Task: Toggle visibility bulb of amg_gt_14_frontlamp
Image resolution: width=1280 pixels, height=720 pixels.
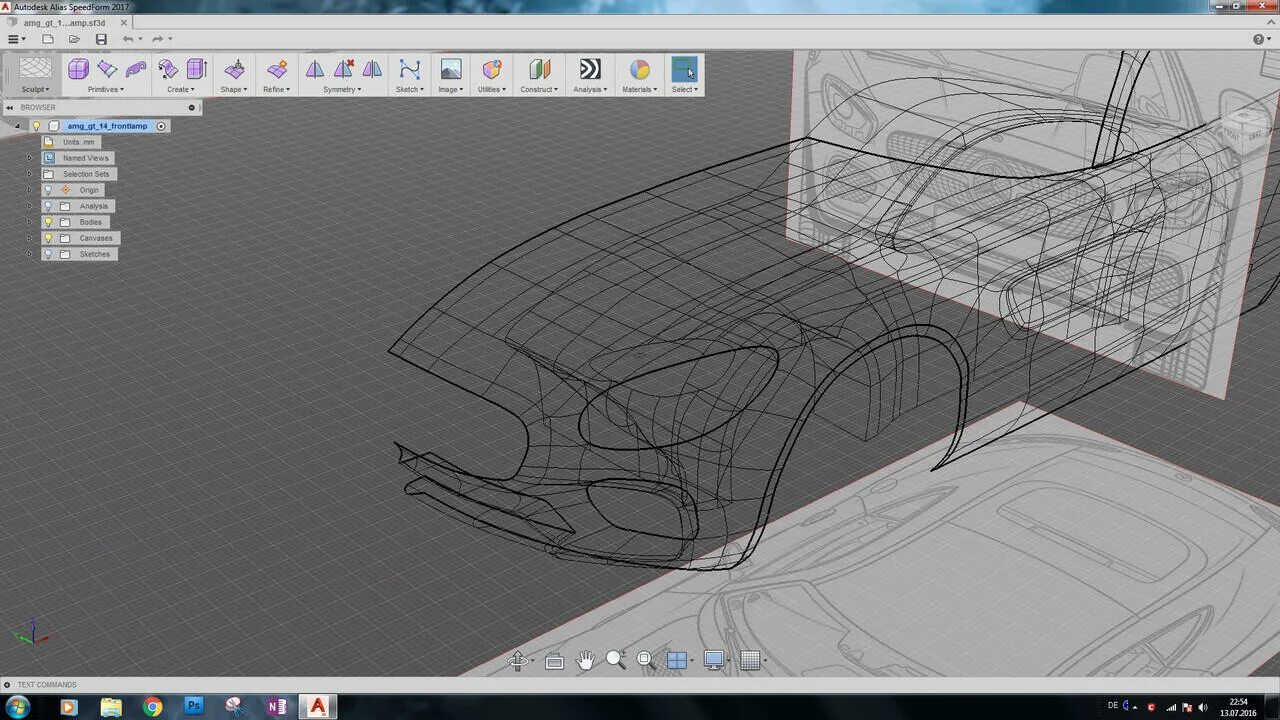Action: 37,126
